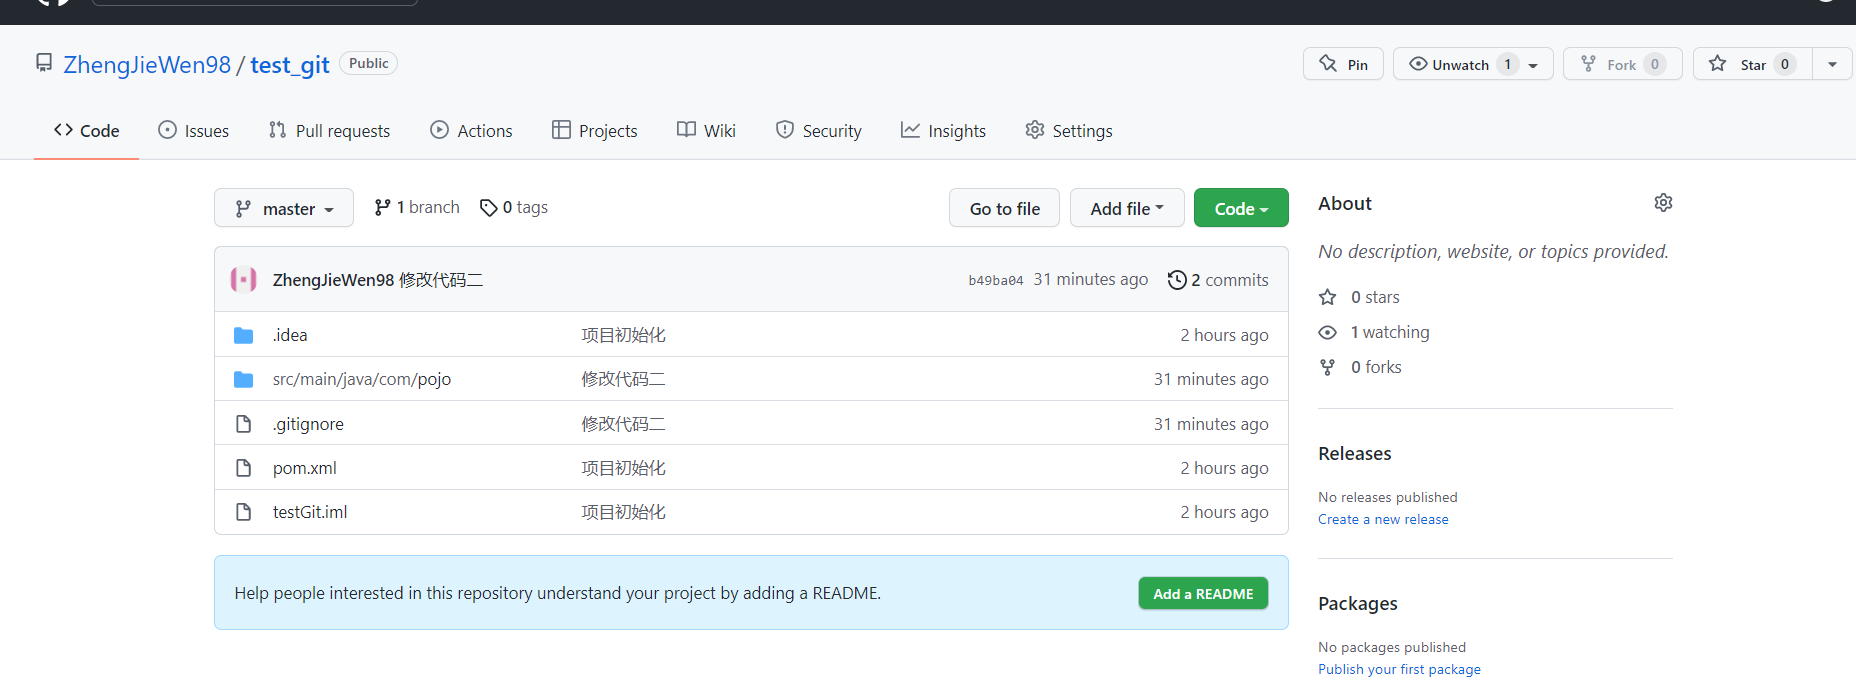1856x698 pixels.
Task: Click the star icon beside 0 stars
Action: click(1328, 297)
